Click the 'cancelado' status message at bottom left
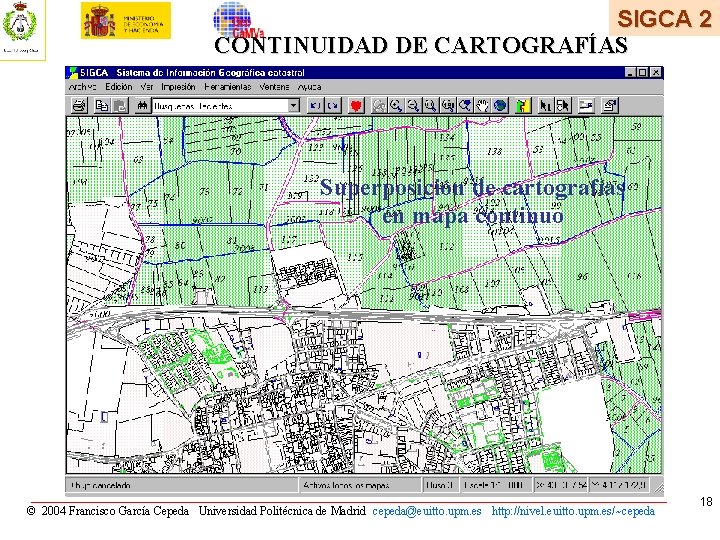 coord(101,485)
